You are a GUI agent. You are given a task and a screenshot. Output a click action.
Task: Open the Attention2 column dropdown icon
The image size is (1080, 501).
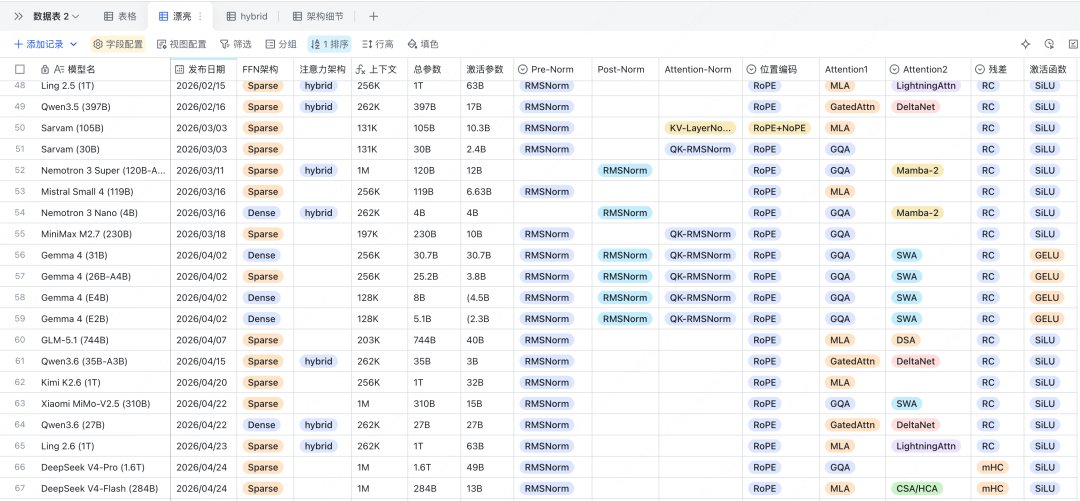(894, 70)
